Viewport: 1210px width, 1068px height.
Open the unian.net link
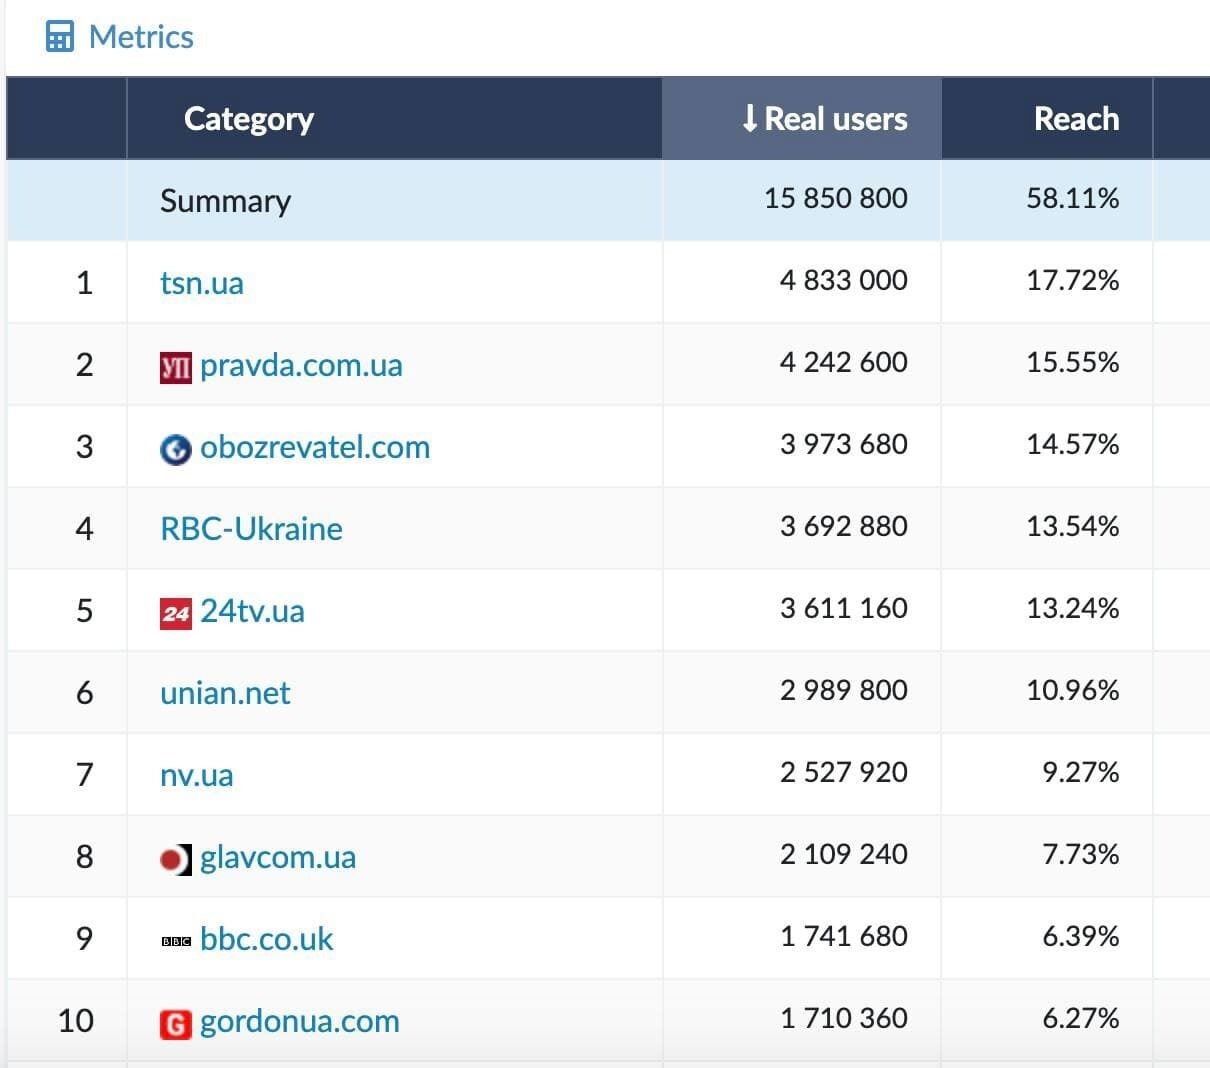tap(225, 693)
